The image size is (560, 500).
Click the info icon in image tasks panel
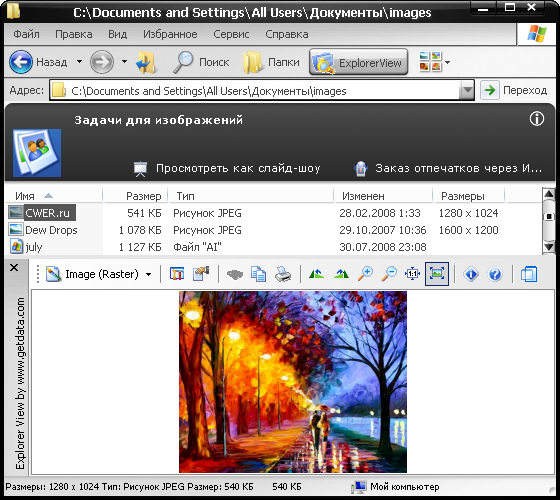pos(537,119)
